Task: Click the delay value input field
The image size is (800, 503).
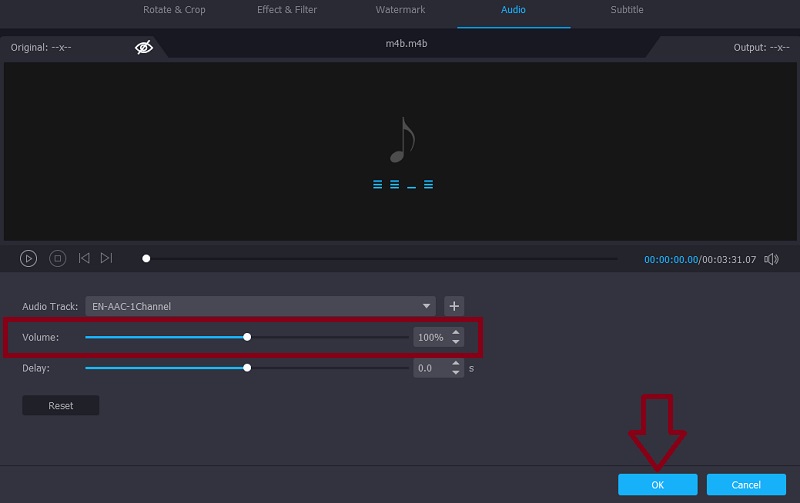Action: [430, 368]
